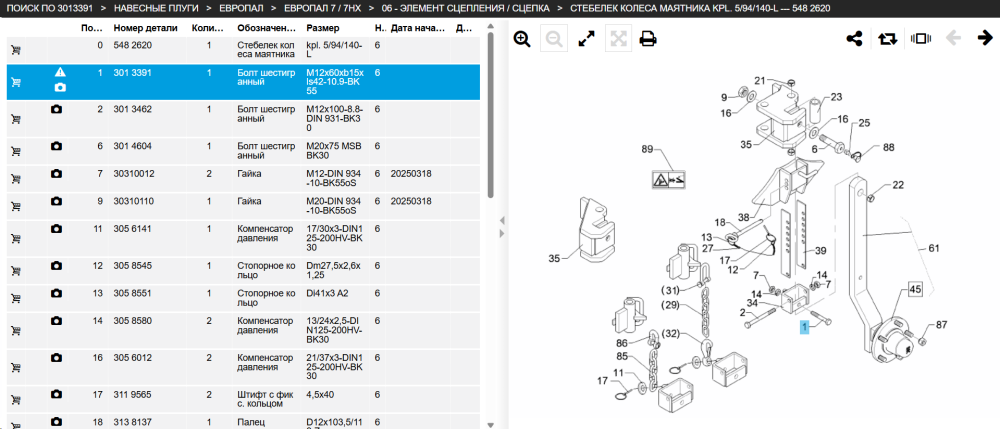Toggle the split-view layout icon
The image size is (1000, 429).
(921, 39)
